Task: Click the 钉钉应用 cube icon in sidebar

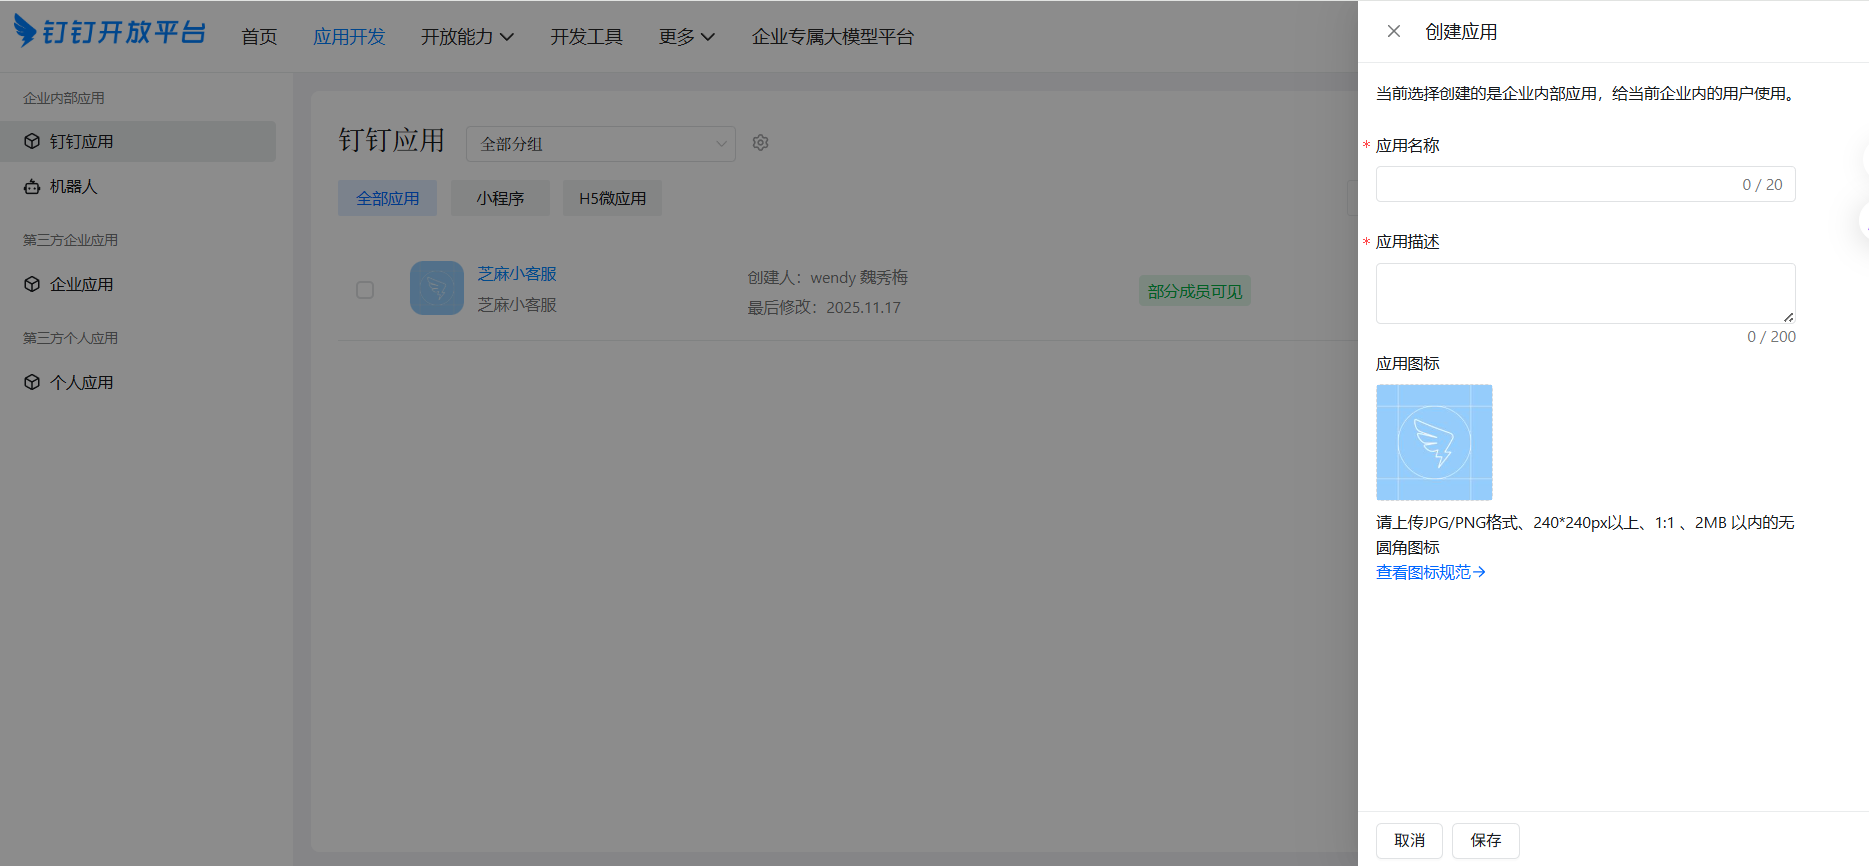Action: 32,142
